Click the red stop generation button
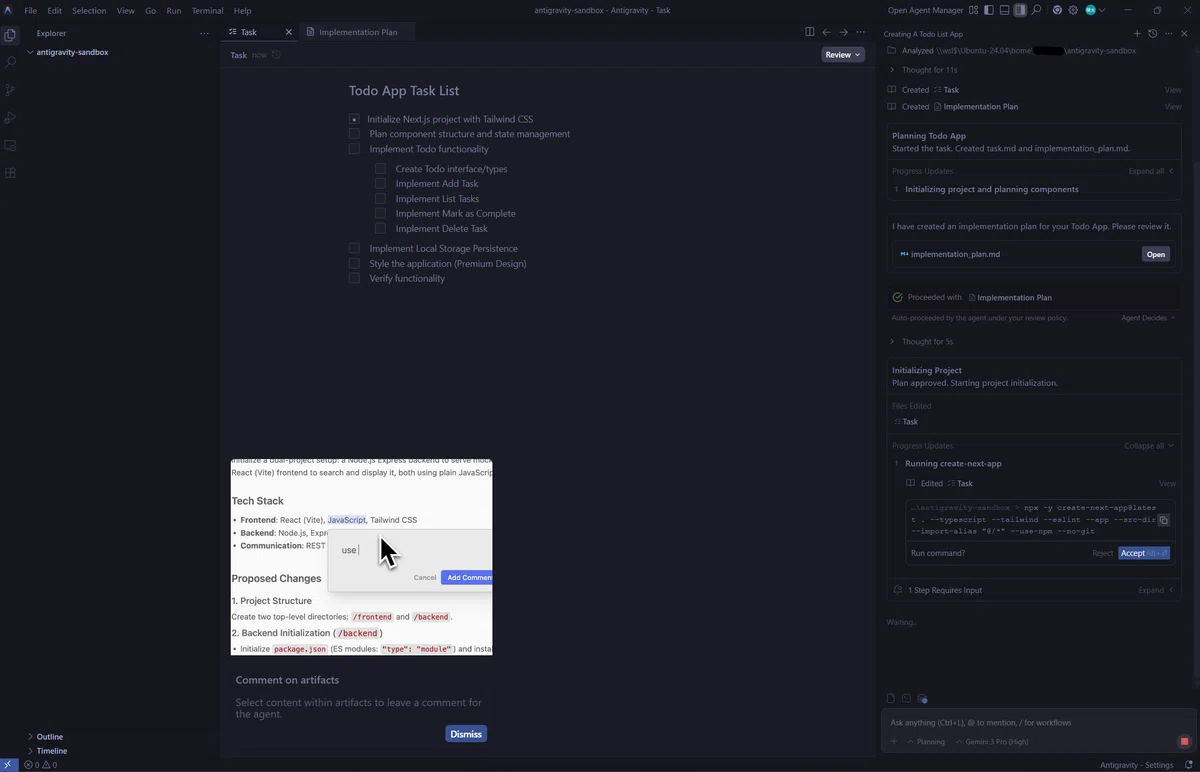 (1184, 742)
